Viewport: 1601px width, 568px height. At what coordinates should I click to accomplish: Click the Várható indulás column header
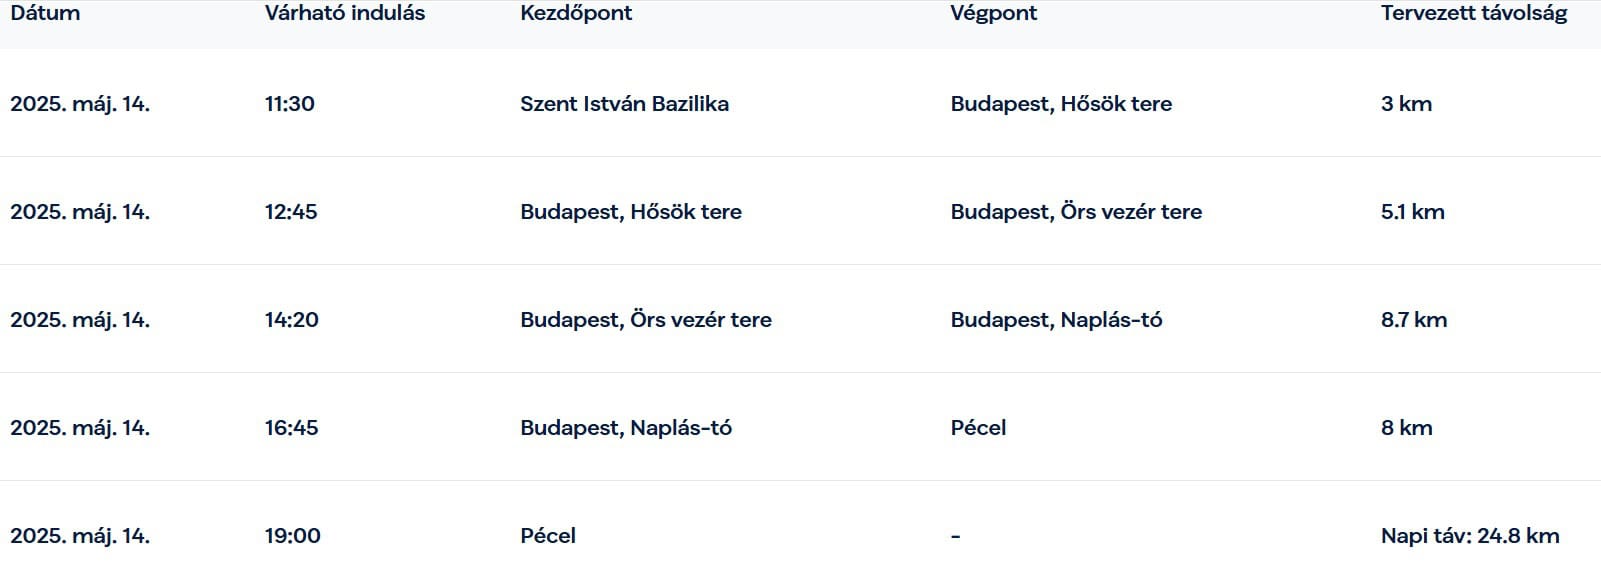[345, 14]
